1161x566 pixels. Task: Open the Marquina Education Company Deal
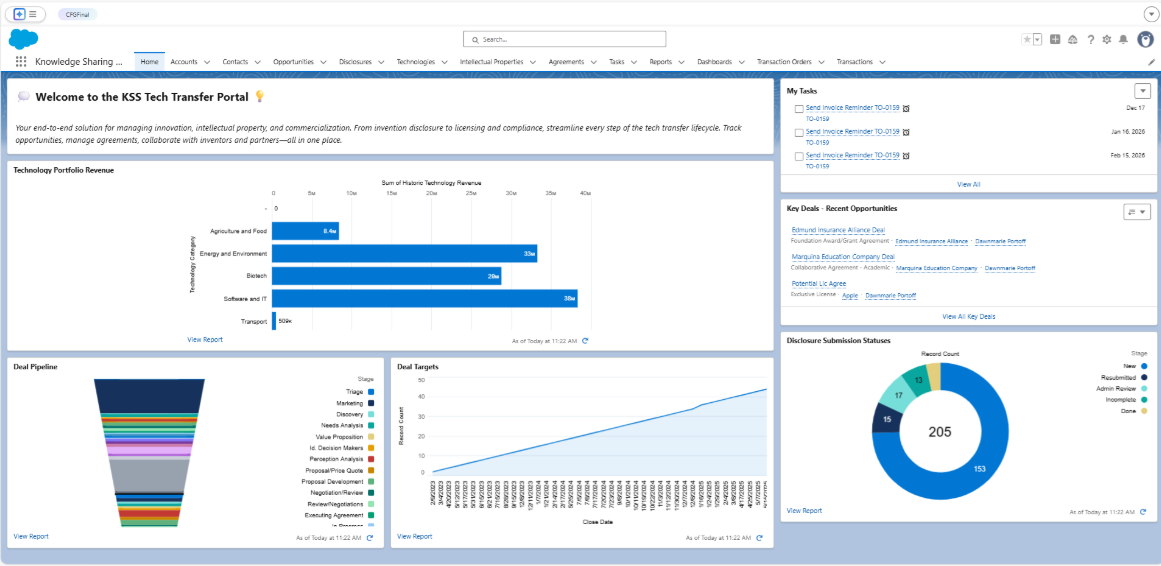(843, 257)
